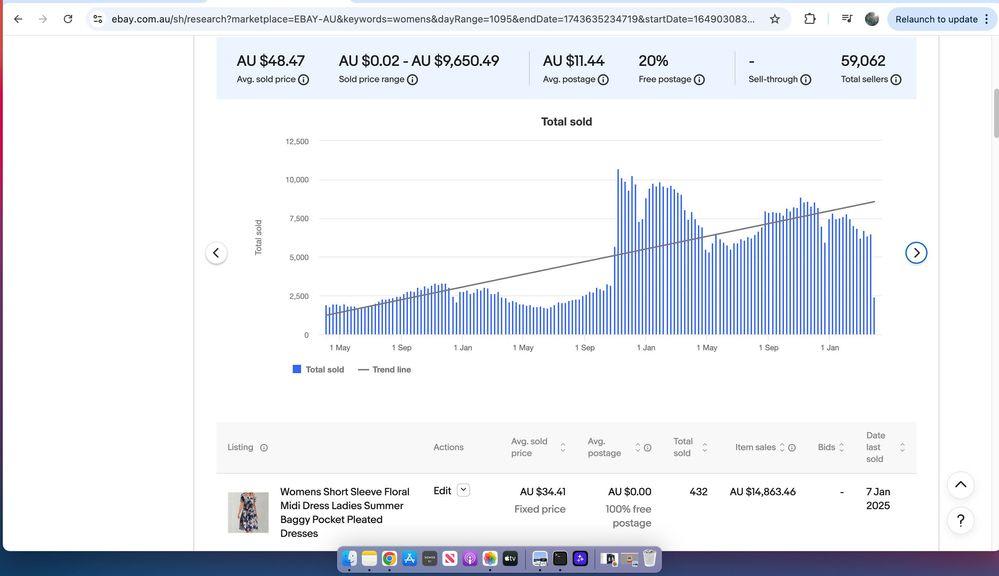Expand the Edit actions dropdown arrow

[x=464, y=490]
